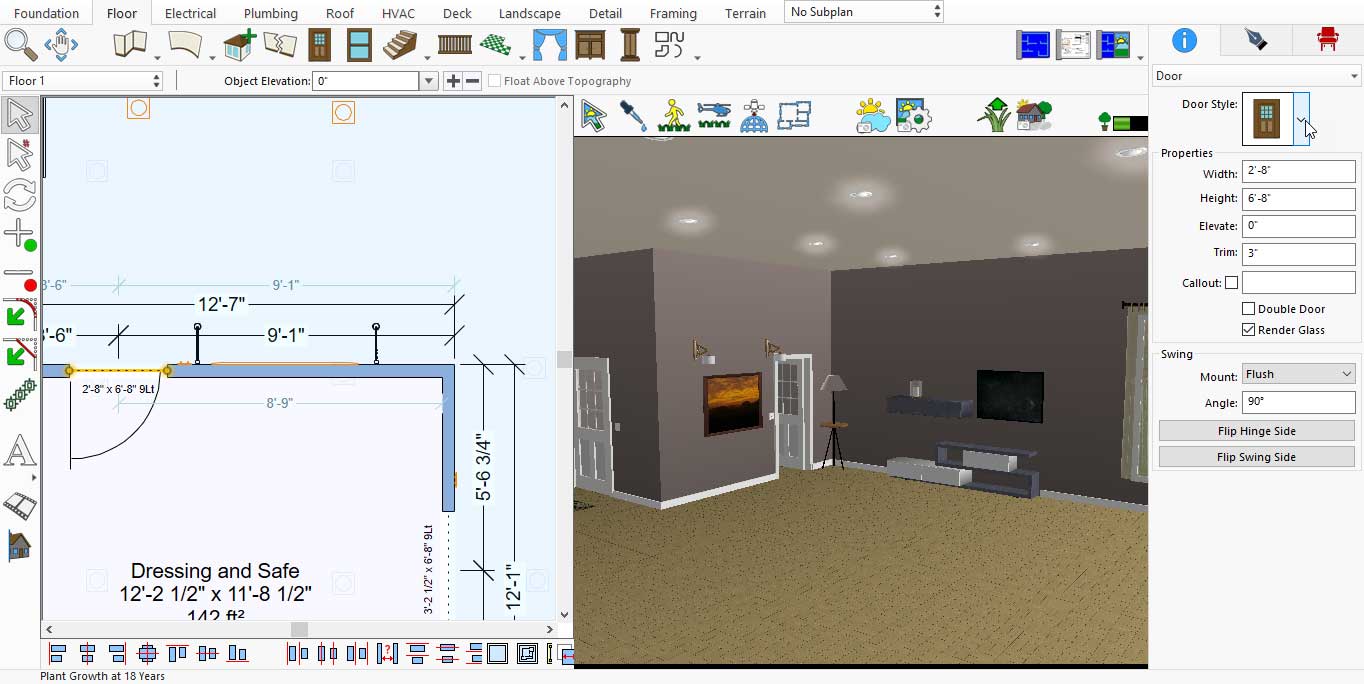The height and width of the screenshot is (684, 1364).
Task: Switch to the Electrical tab
Action: click(190, 13)
